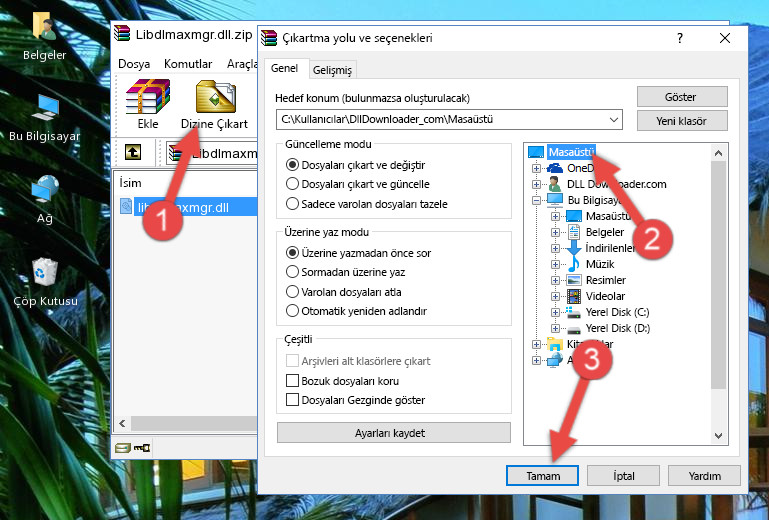
Task: Open Ağ network desktop icon
Action: point(44,199)
